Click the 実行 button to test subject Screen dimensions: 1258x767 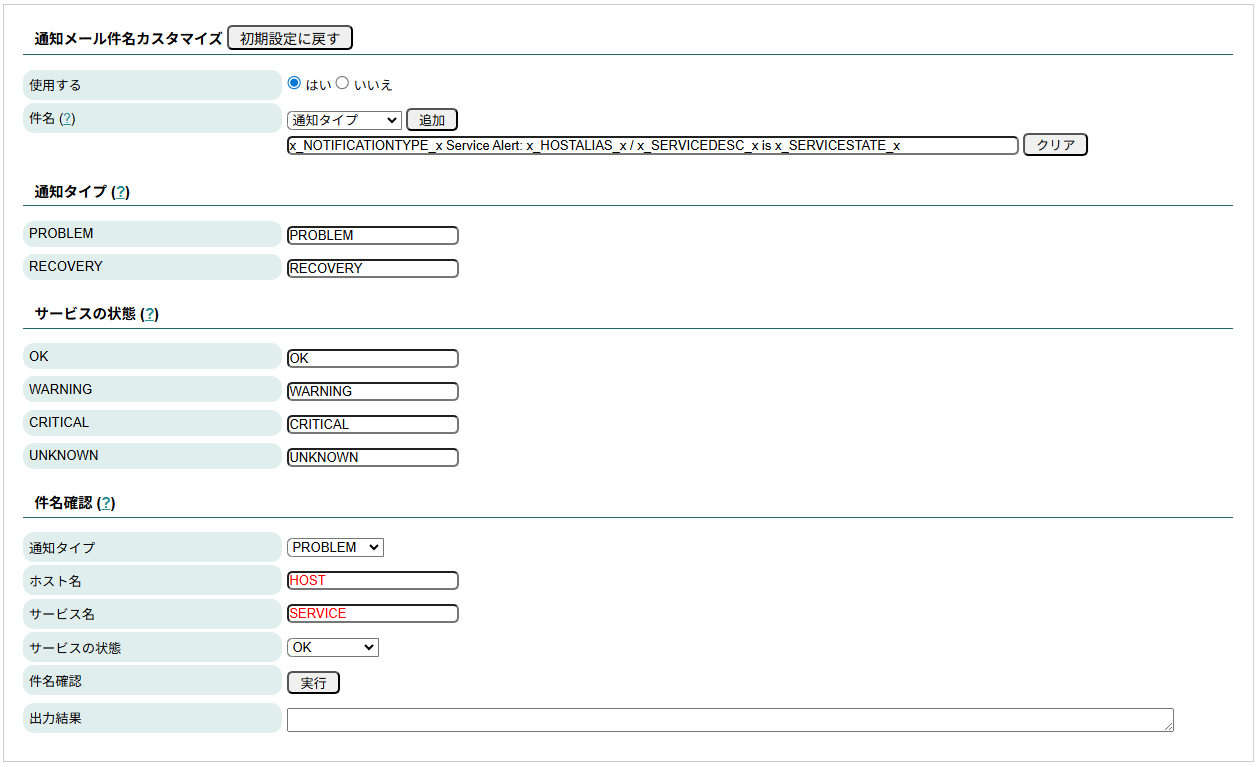[313, 682]
